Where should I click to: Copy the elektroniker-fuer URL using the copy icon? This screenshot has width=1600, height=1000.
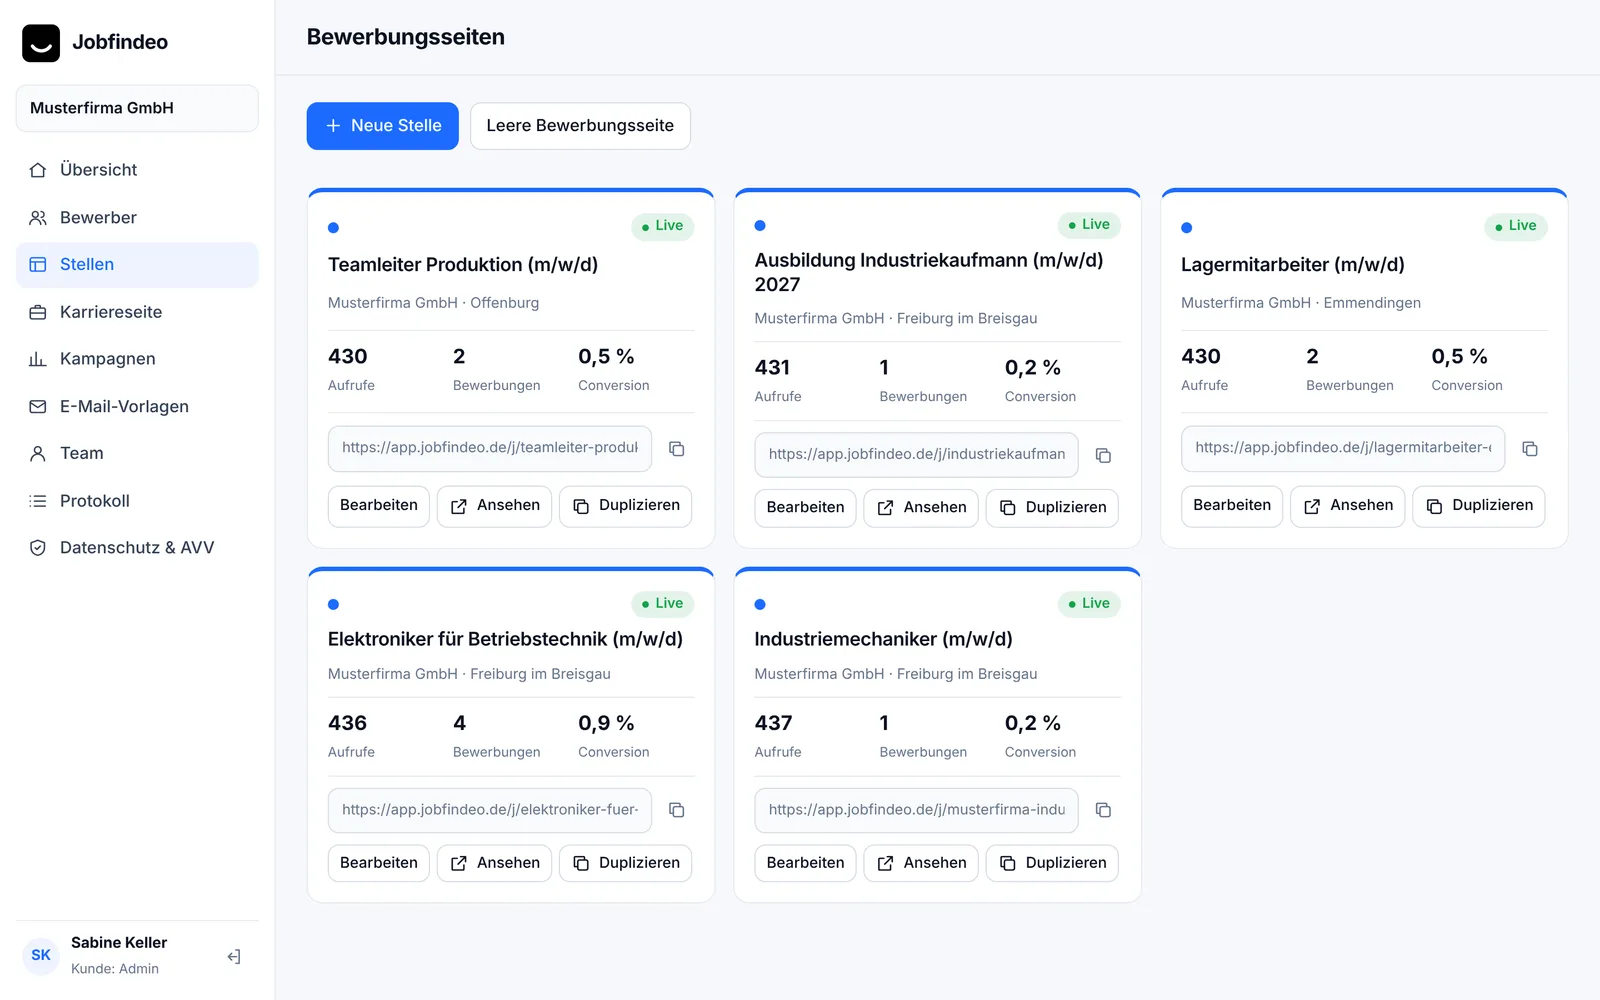[677, 810]
